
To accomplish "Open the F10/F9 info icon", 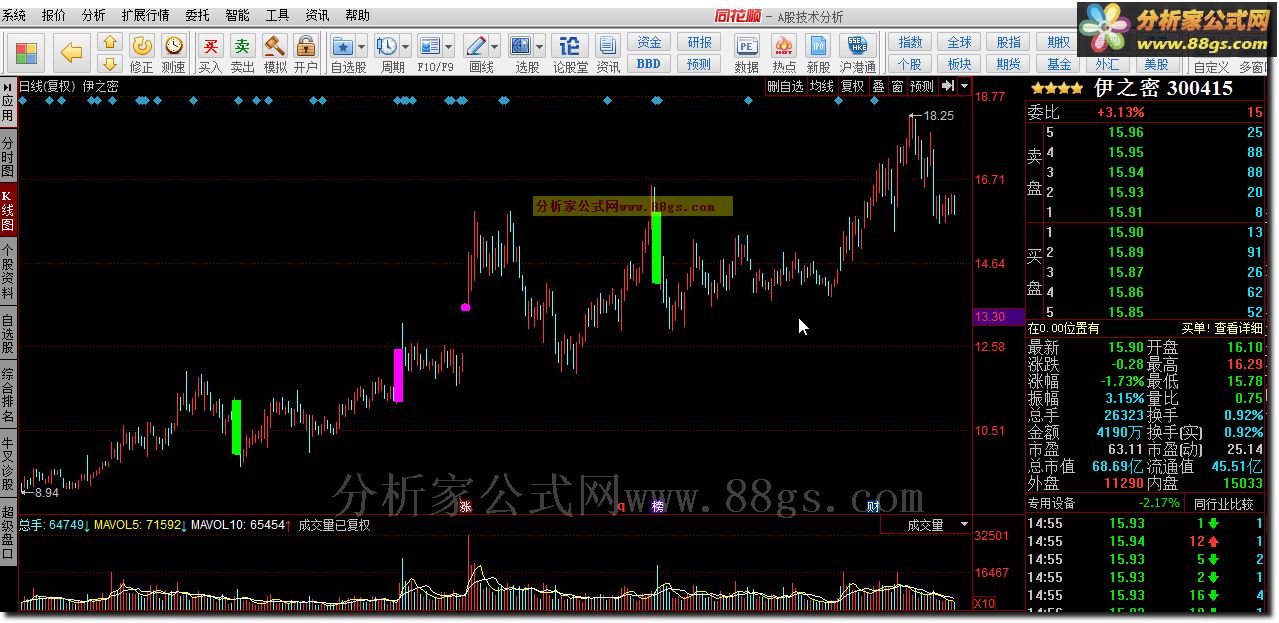I will tap(430, 46).
